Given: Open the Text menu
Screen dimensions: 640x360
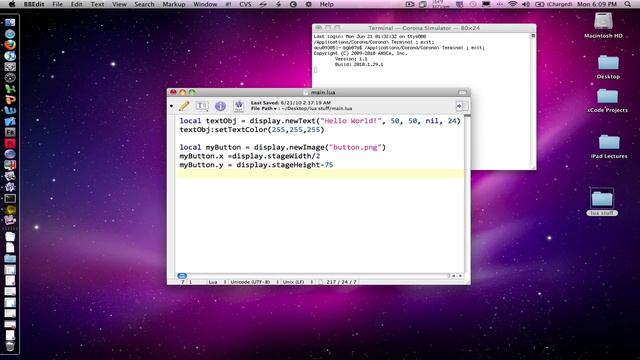Looking at the screenshot, I should coord(97,4).
